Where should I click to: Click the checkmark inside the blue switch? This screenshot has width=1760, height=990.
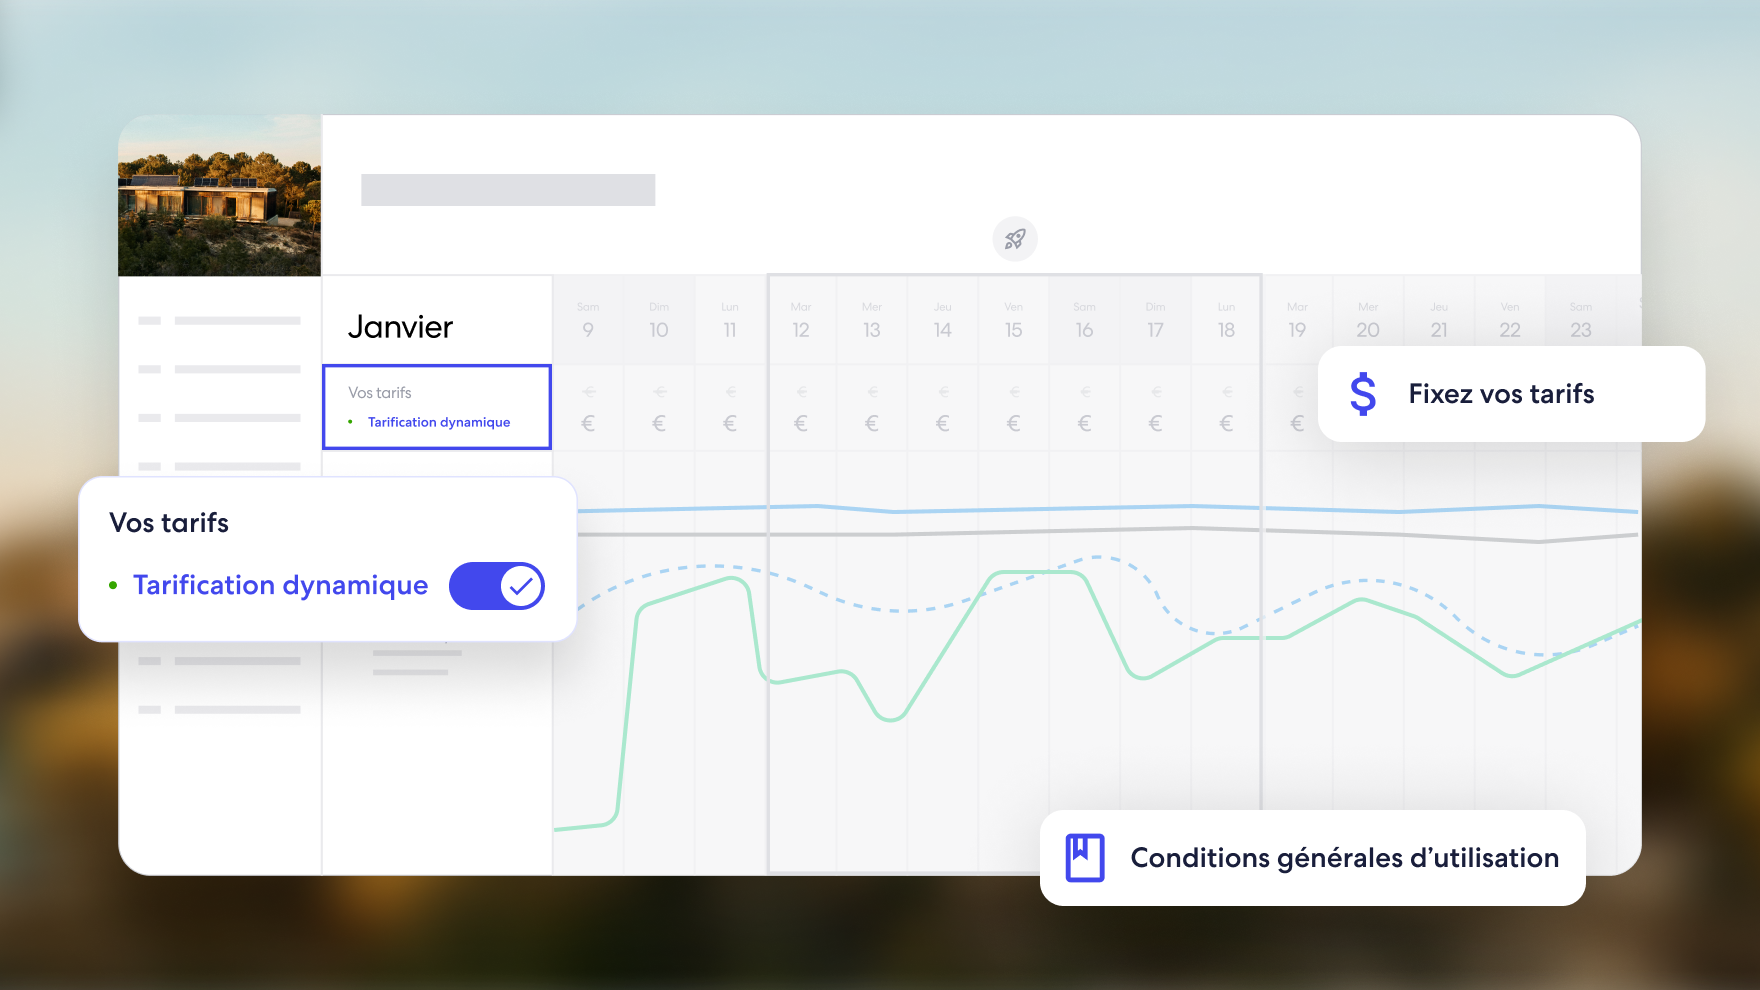[x=520, y=586]
